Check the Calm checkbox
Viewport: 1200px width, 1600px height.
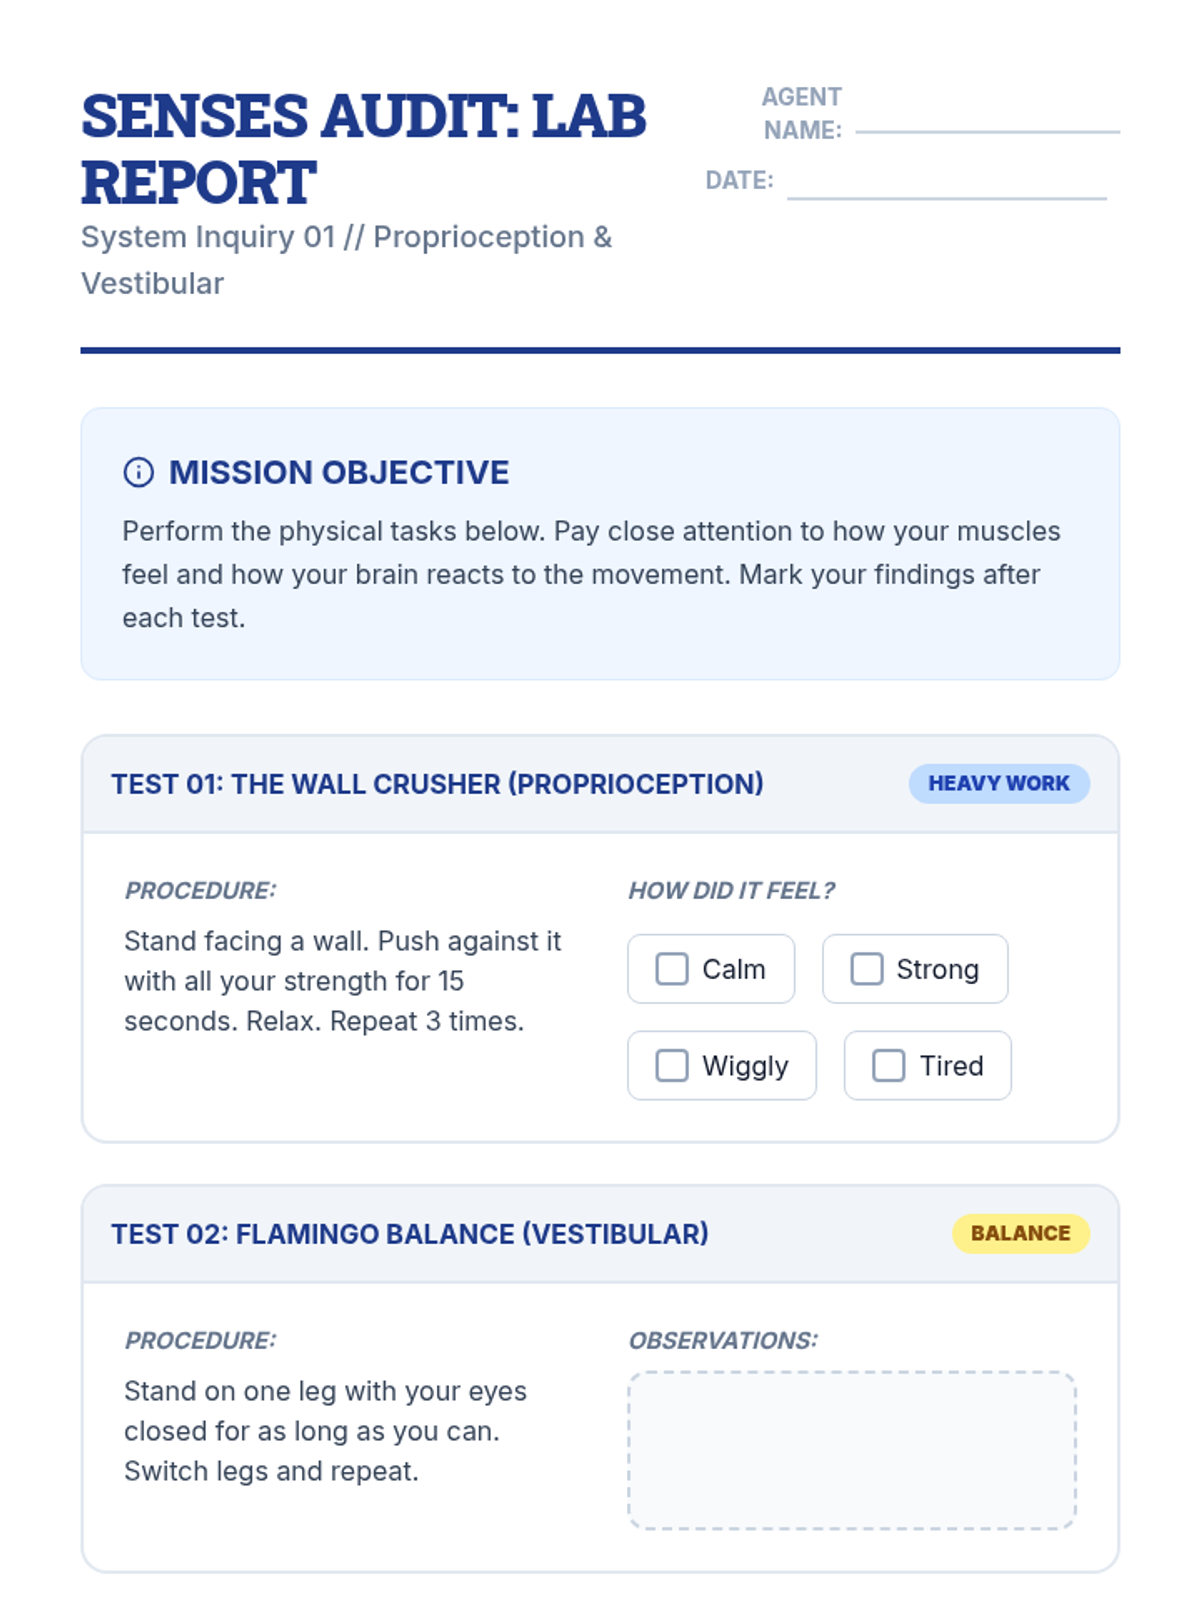pyautogui.click(x=671, y=968)
